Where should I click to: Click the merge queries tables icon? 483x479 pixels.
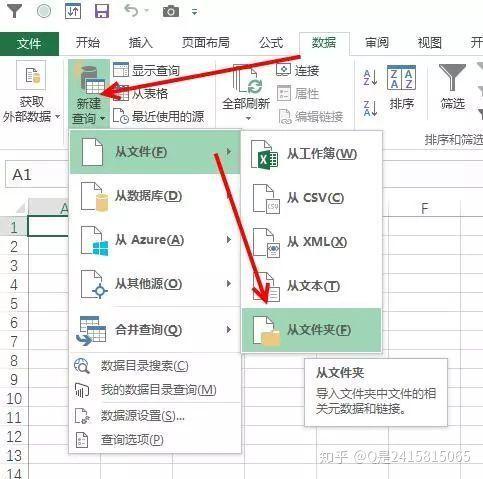pos(91,330)
